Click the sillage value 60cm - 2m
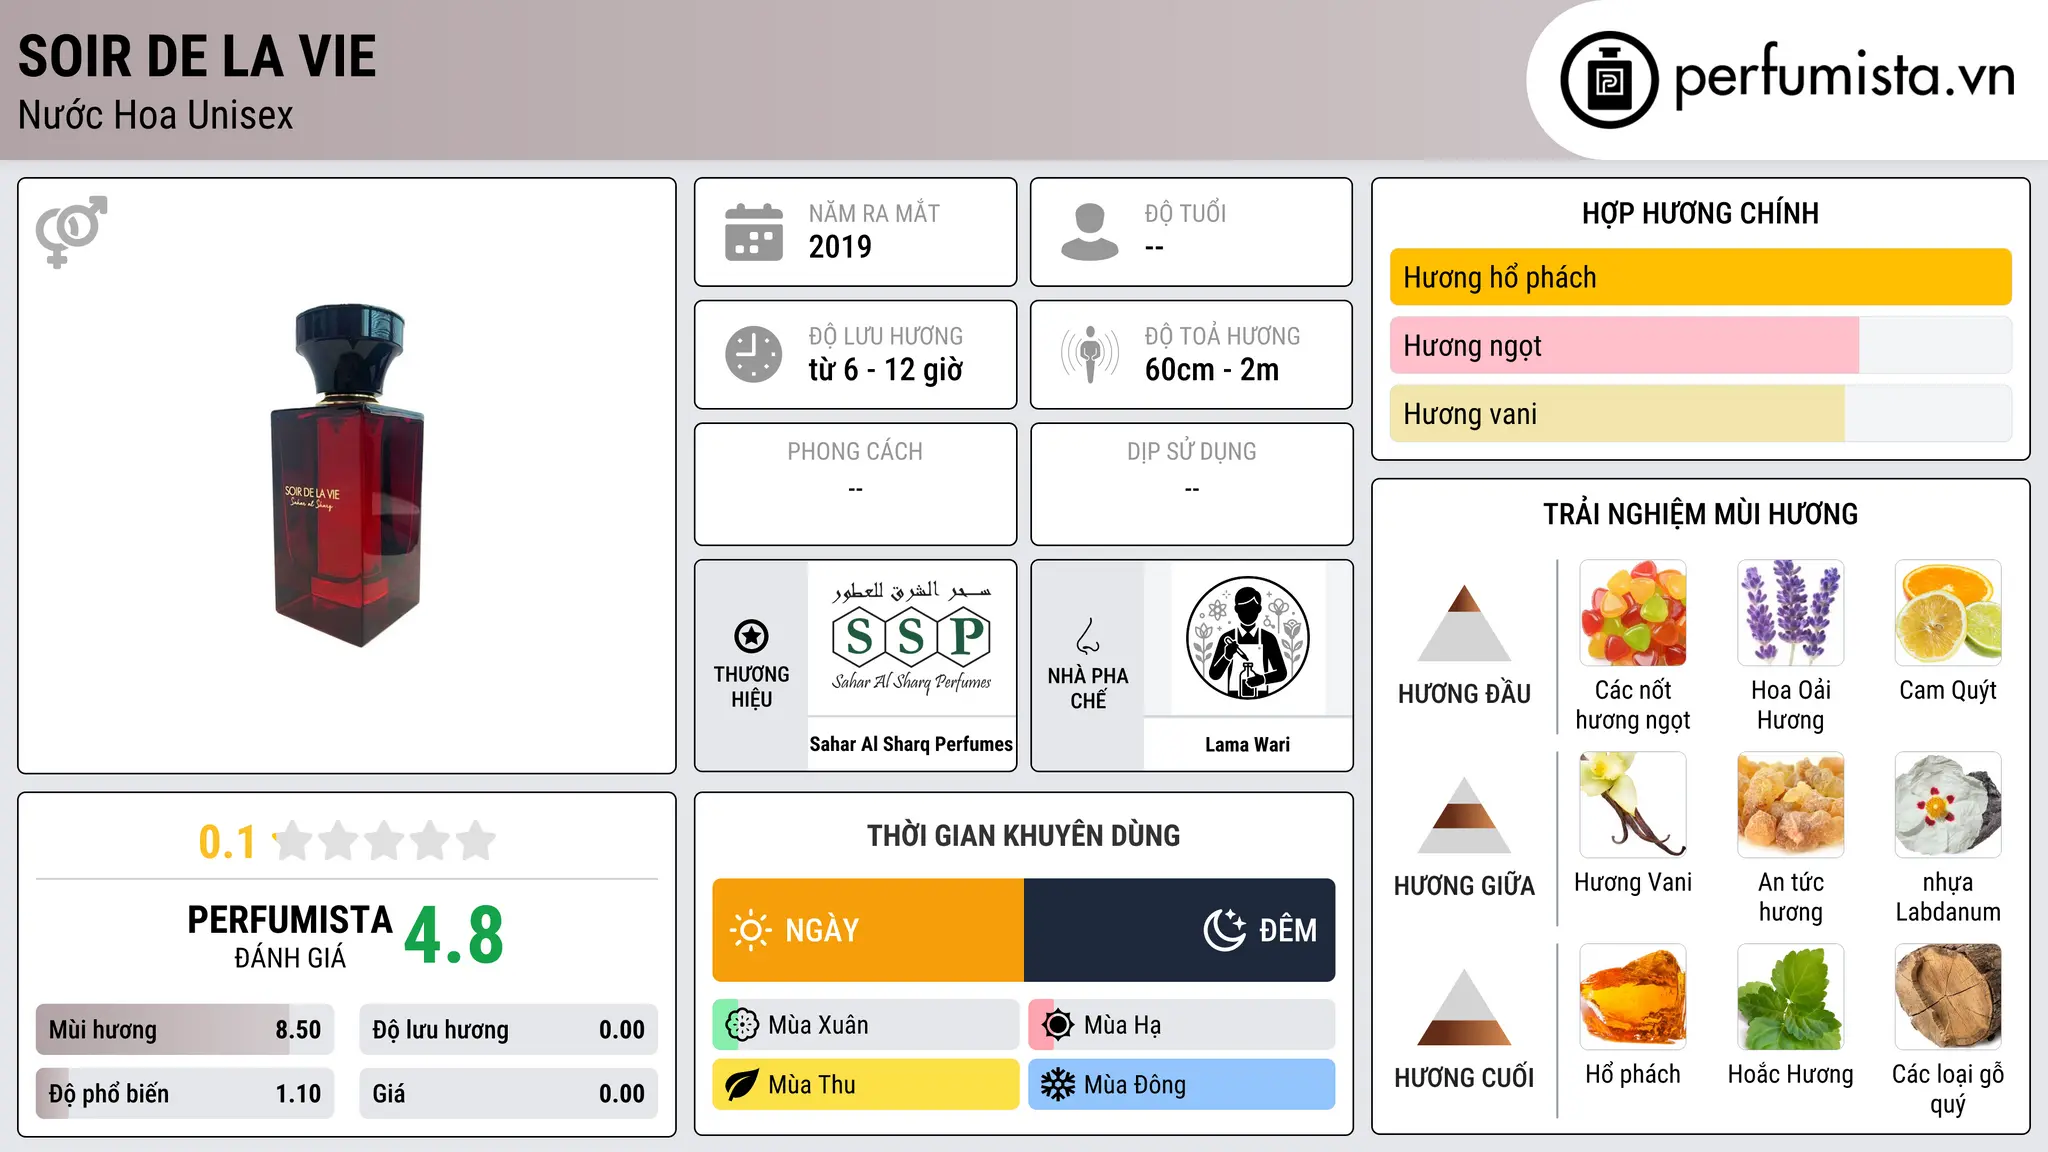The width and height of the screenshot is (2048, 1152). (x=1212, y=369)
